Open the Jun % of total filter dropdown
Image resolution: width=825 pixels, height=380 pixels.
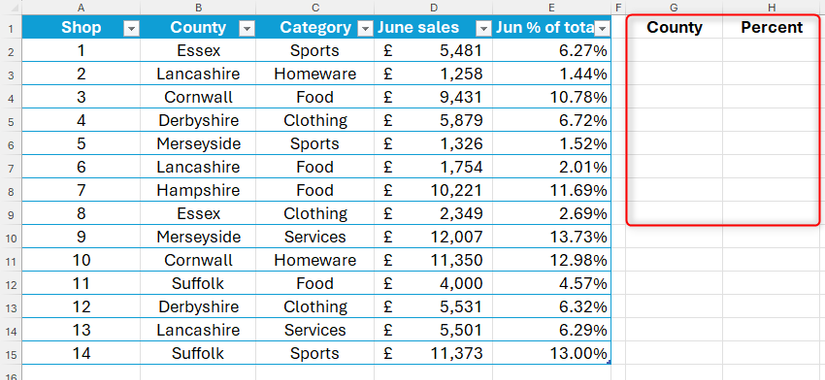click(602, 29)
